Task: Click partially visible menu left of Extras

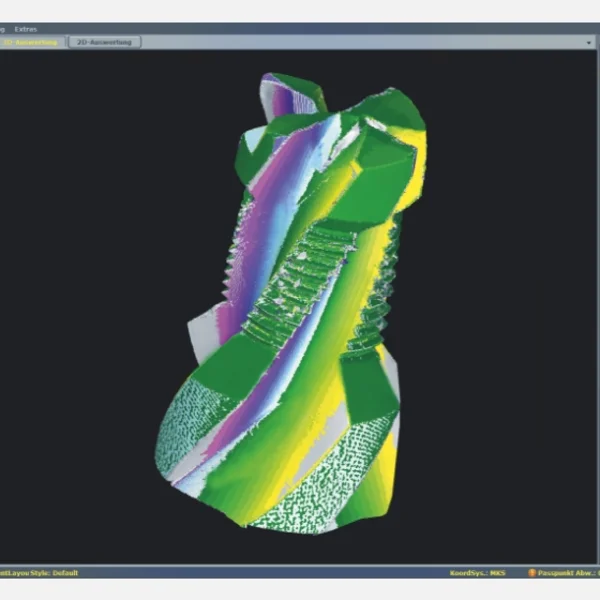Action: [4, 29]
